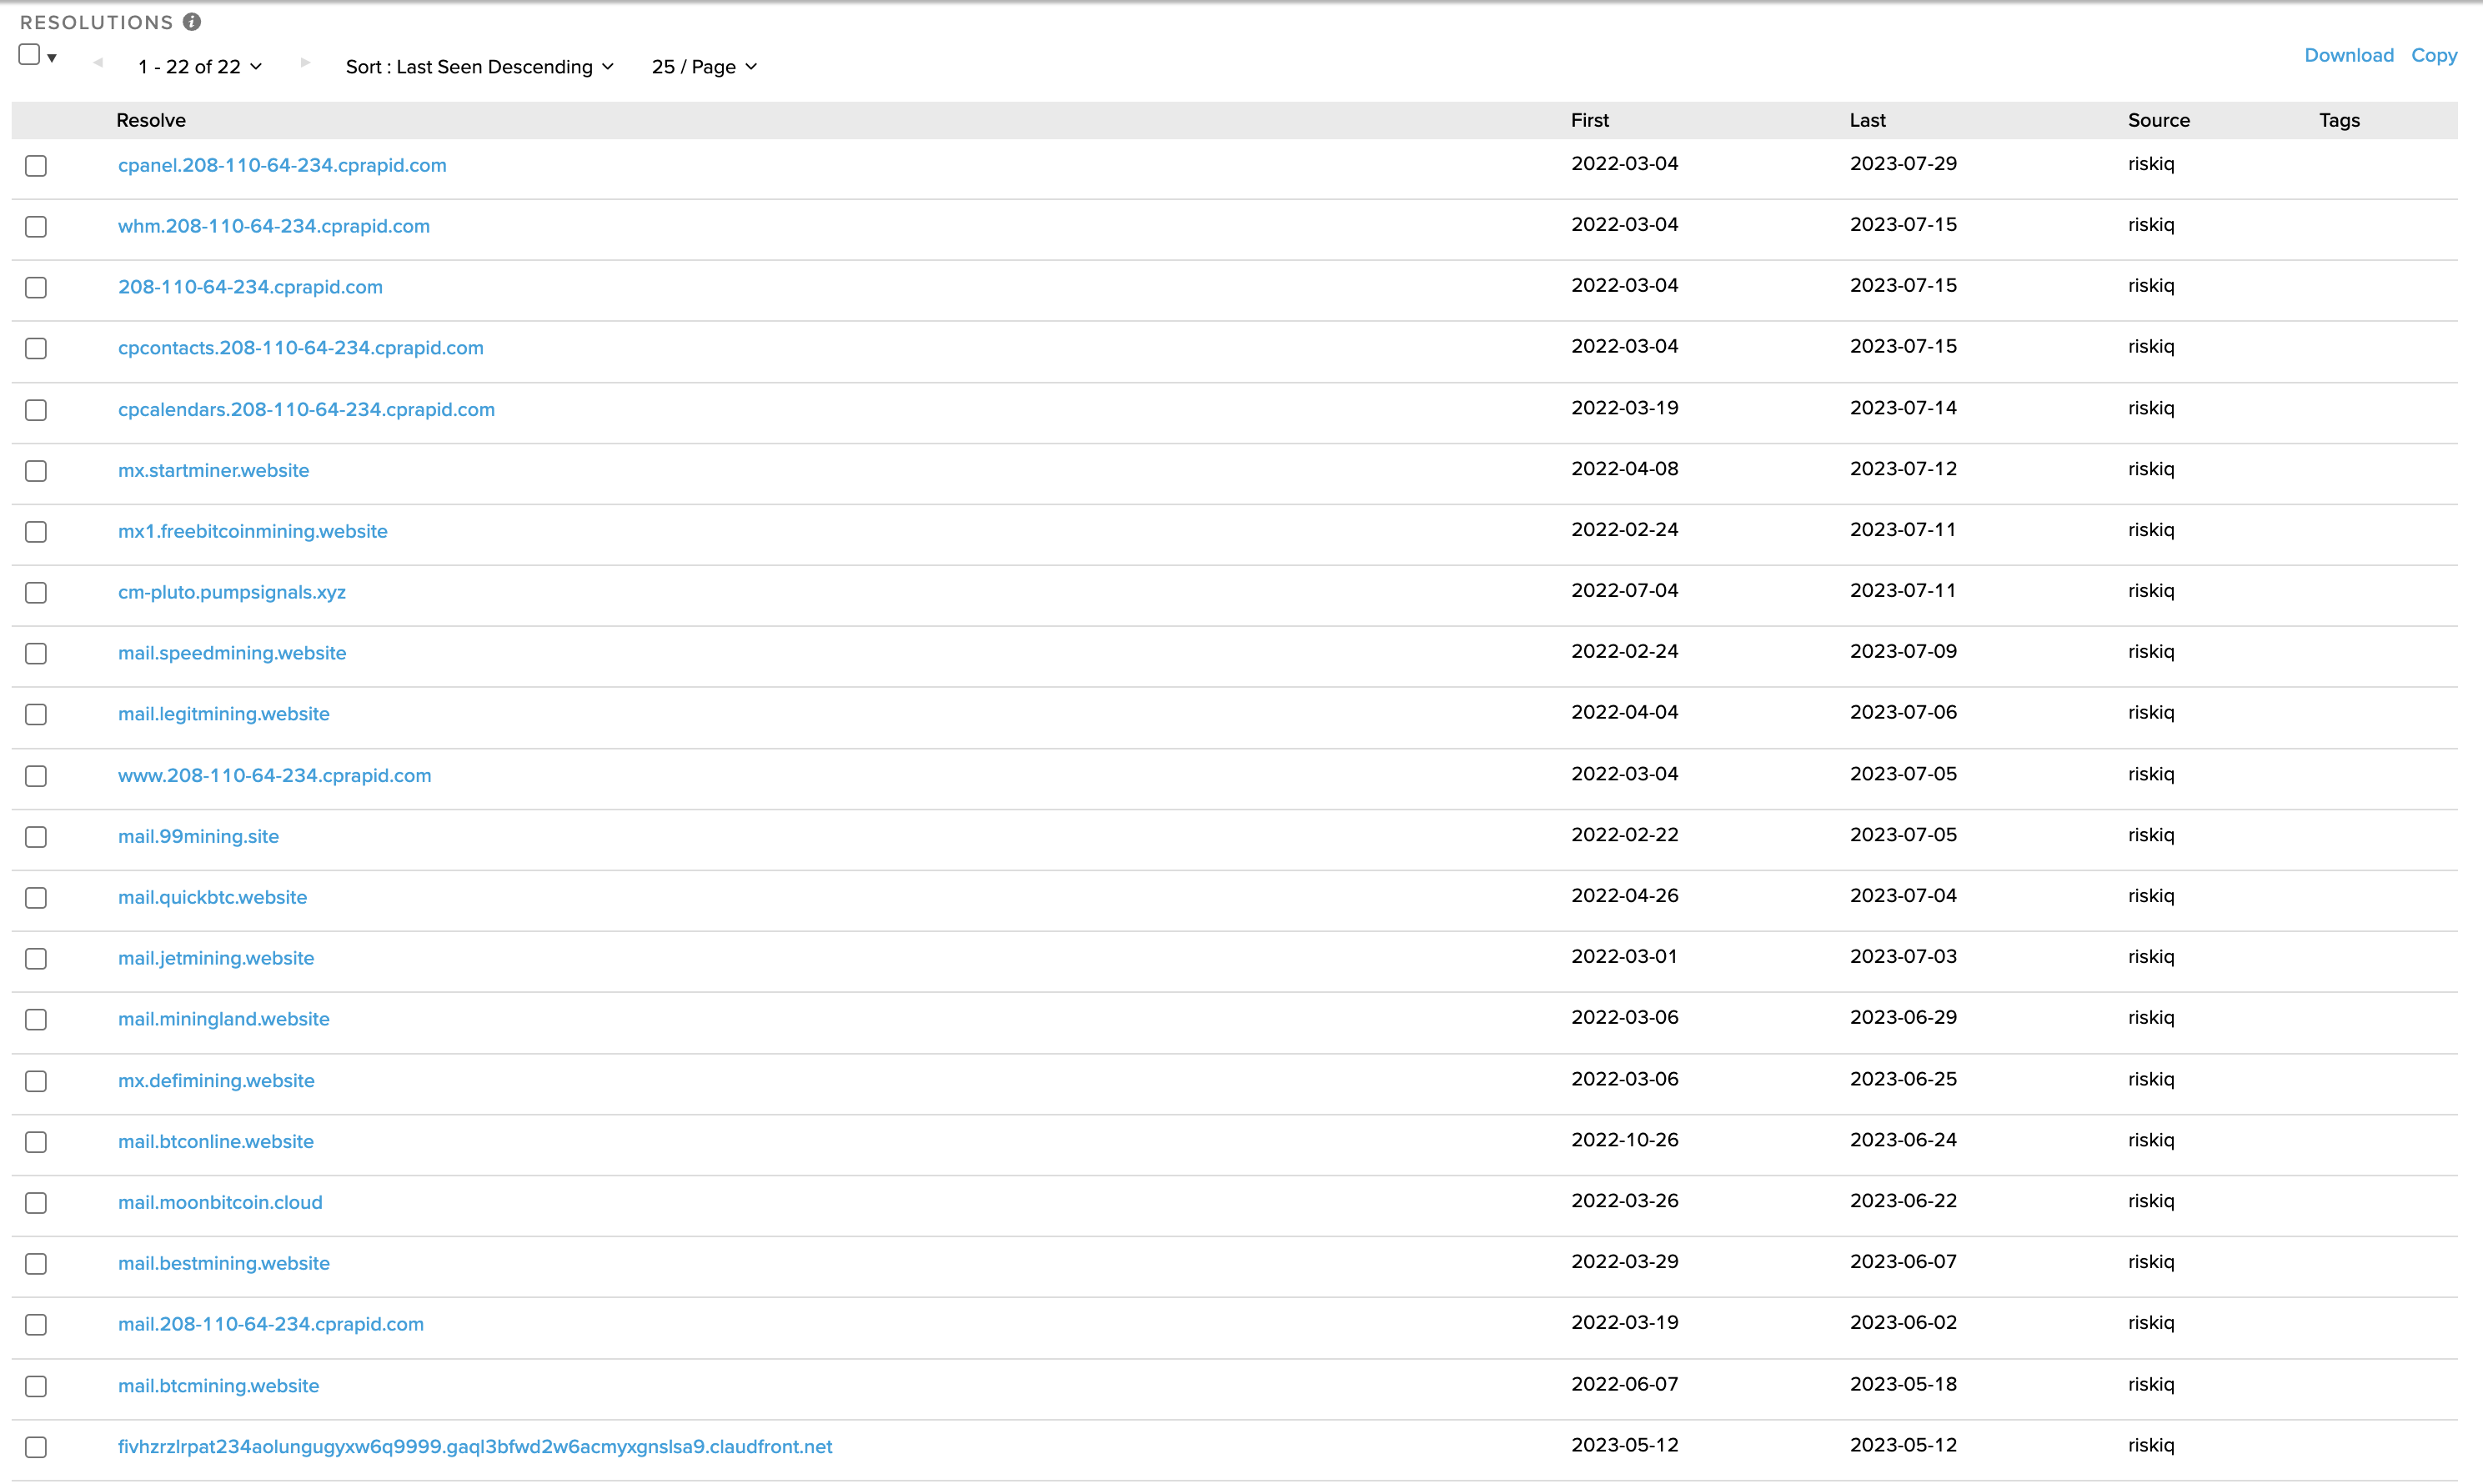Open cpanel.208-110-64-234.cprapid.com link
This screenshot has width=2483, height=1484.
click(281, 164)
